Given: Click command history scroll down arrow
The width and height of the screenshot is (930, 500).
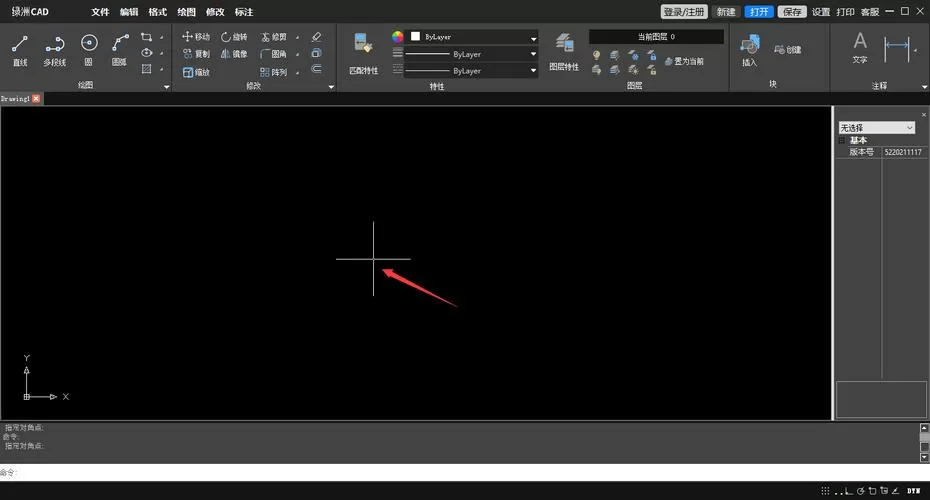Looking at the screenshot, I should [x=924, y=458].
